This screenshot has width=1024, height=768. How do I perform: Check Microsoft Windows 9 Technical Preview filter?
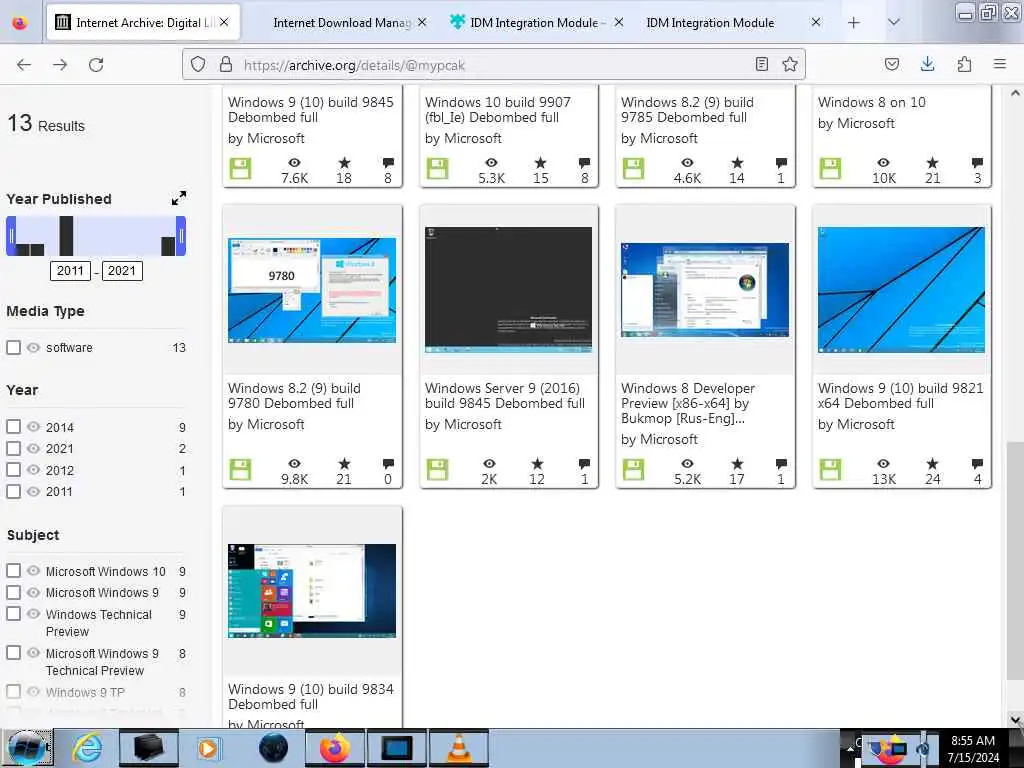point(14,653)
